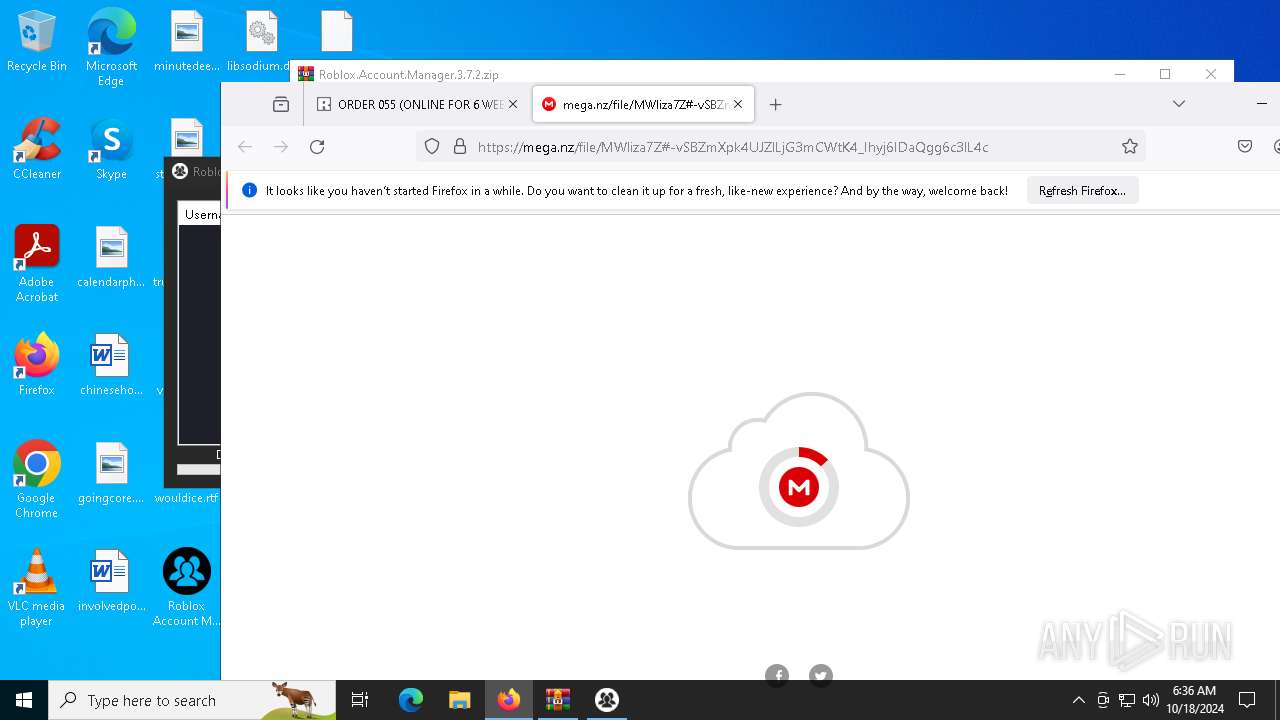Viewport: 1280px width, 720px height.
Task: Open the VLC media player desktop shortcut
Action: 36,588
